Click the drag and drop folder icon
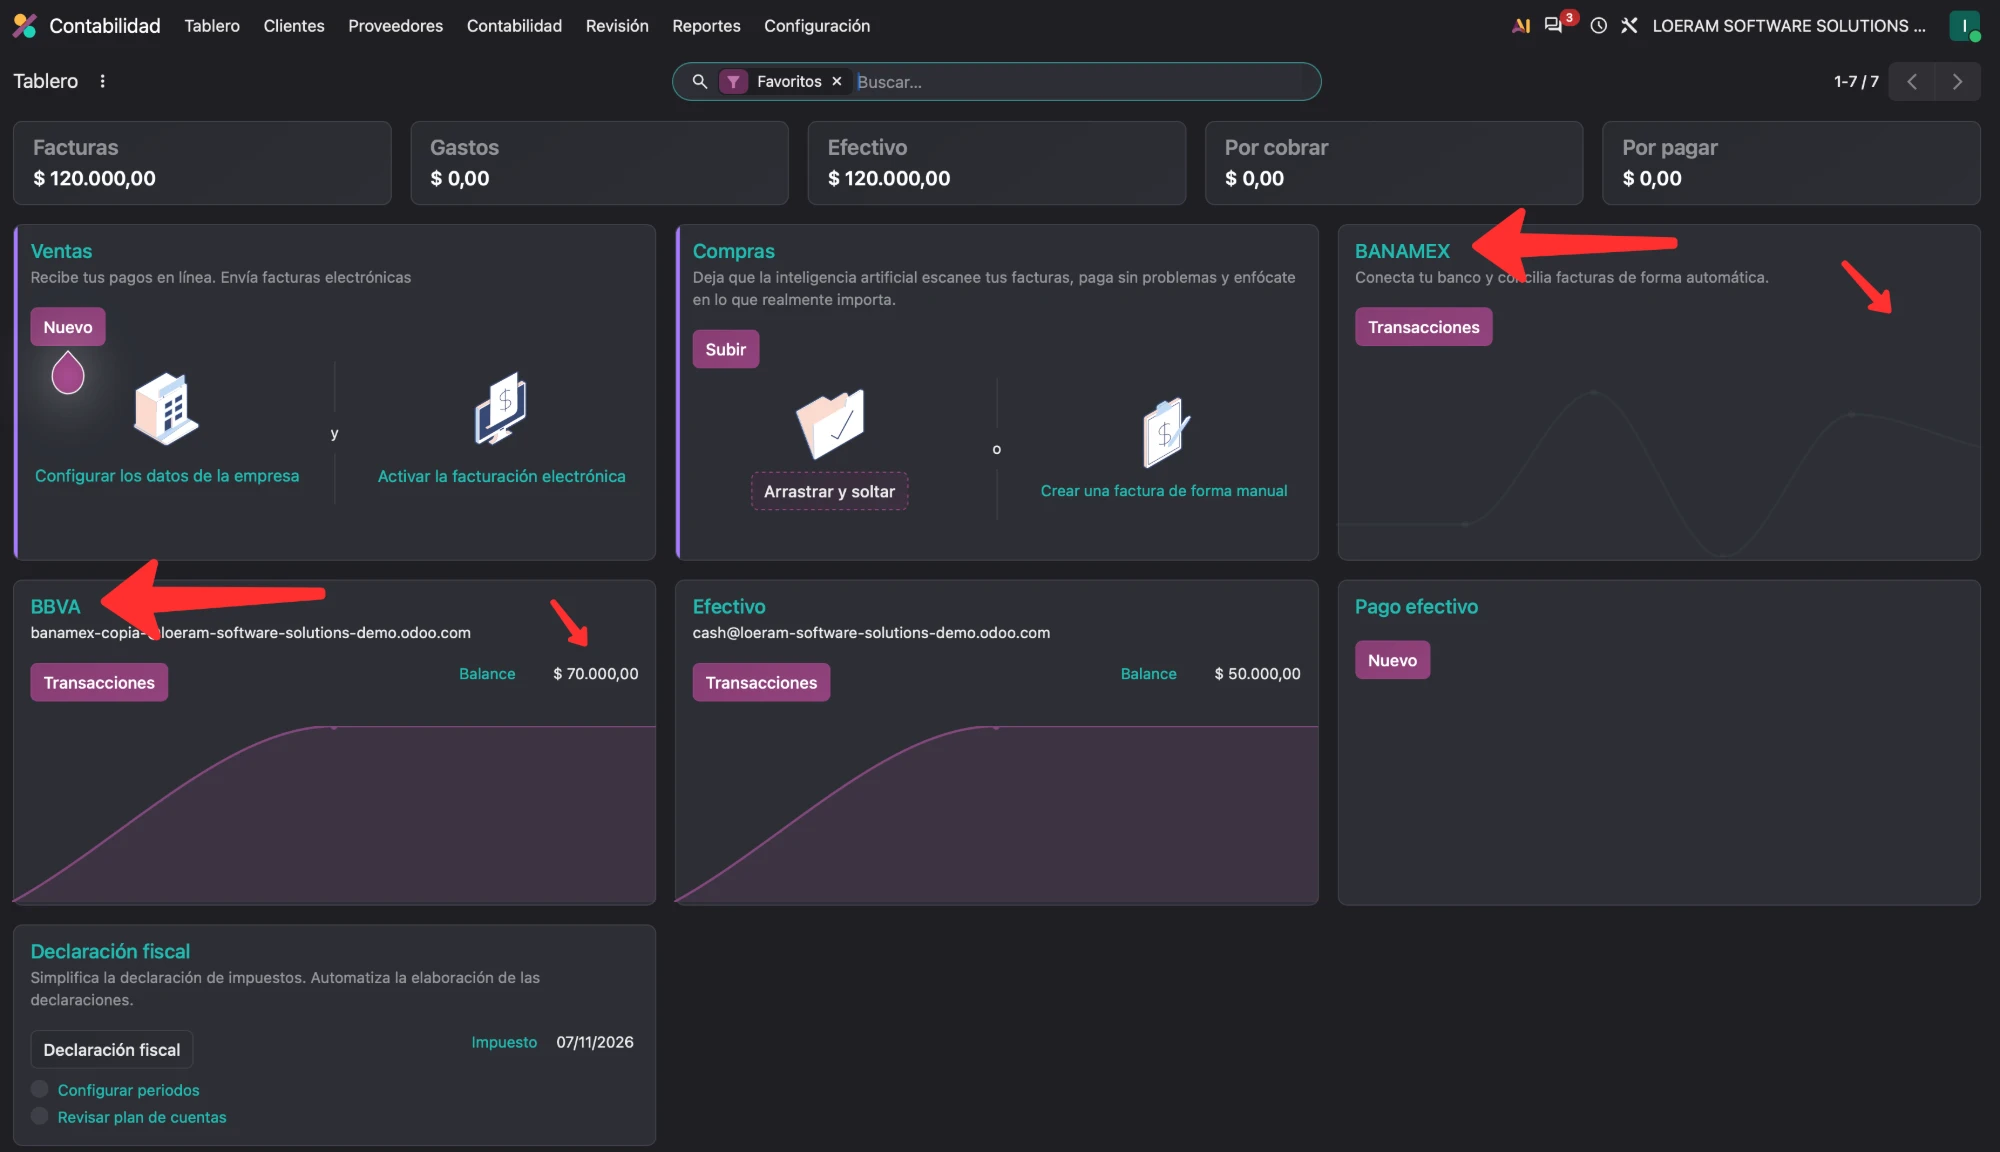The height and width of the screenshot is (1152, 2000). coord(830,424)
